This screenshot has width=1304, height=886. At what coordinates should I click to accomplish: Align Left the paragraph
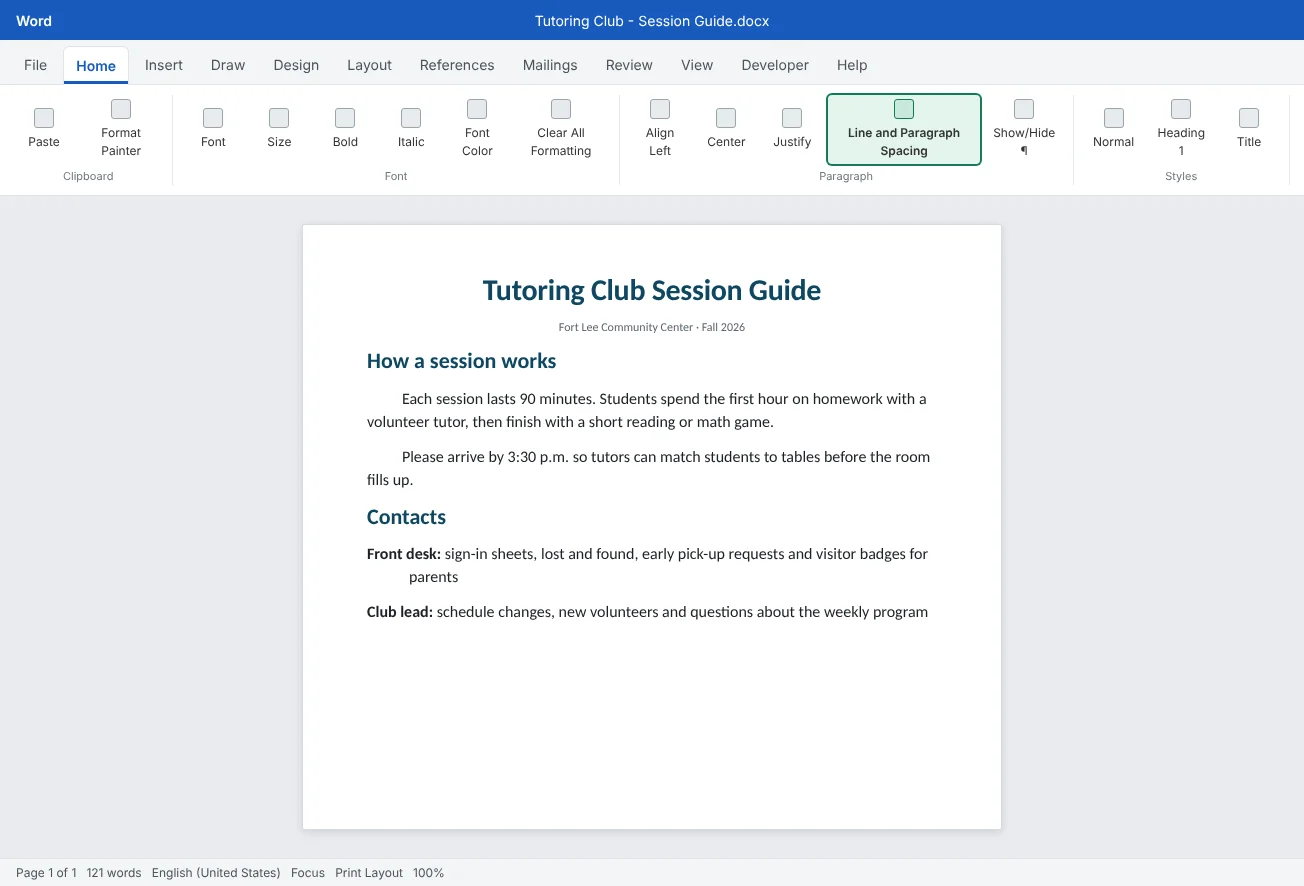(660, 129)
